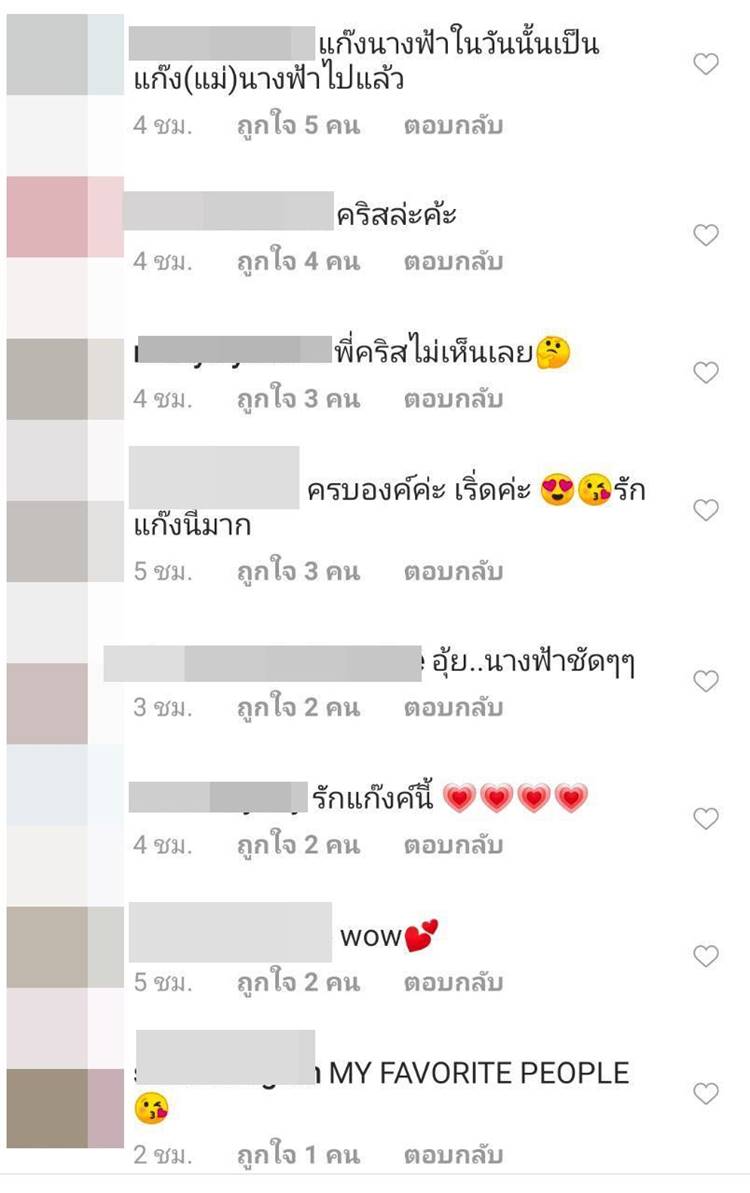Open the profile picture of first commenter
Screen dimensions: 750x1193
click(x=65, y=55)
